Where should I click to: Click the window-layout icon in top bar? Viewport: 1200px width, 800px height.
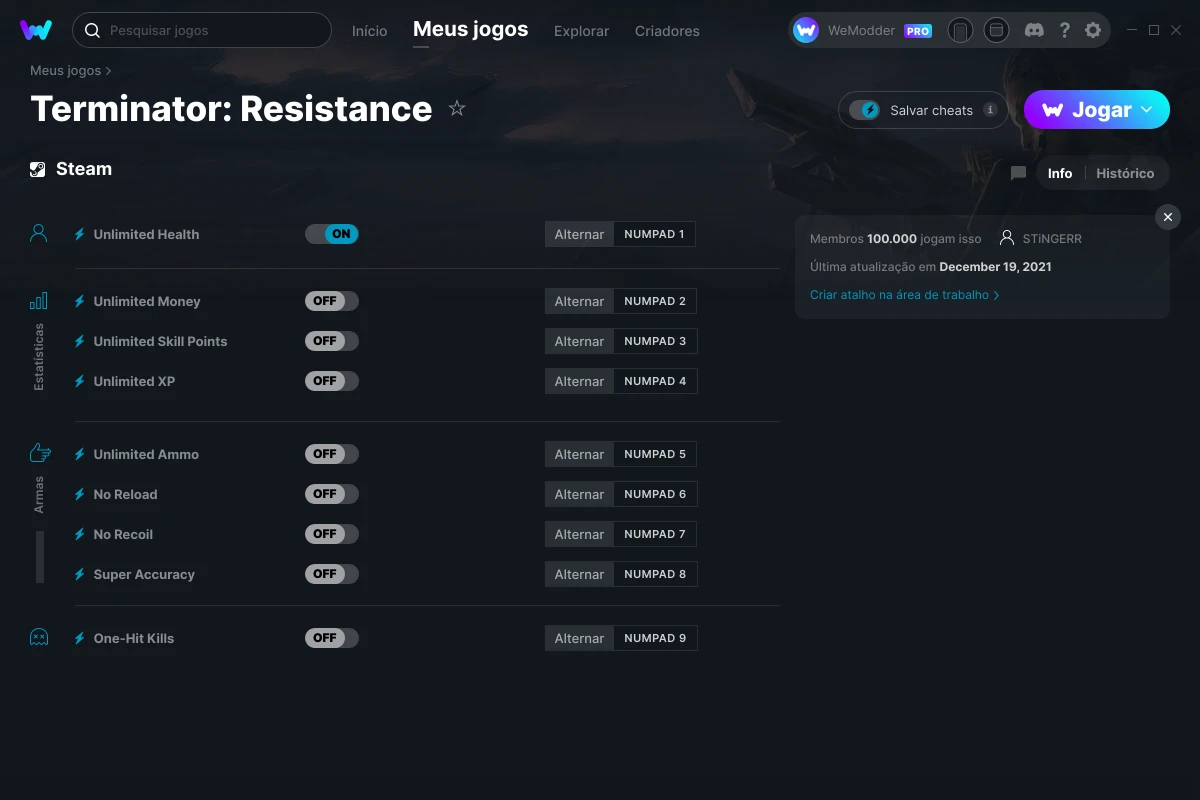(x=996, y=30)
